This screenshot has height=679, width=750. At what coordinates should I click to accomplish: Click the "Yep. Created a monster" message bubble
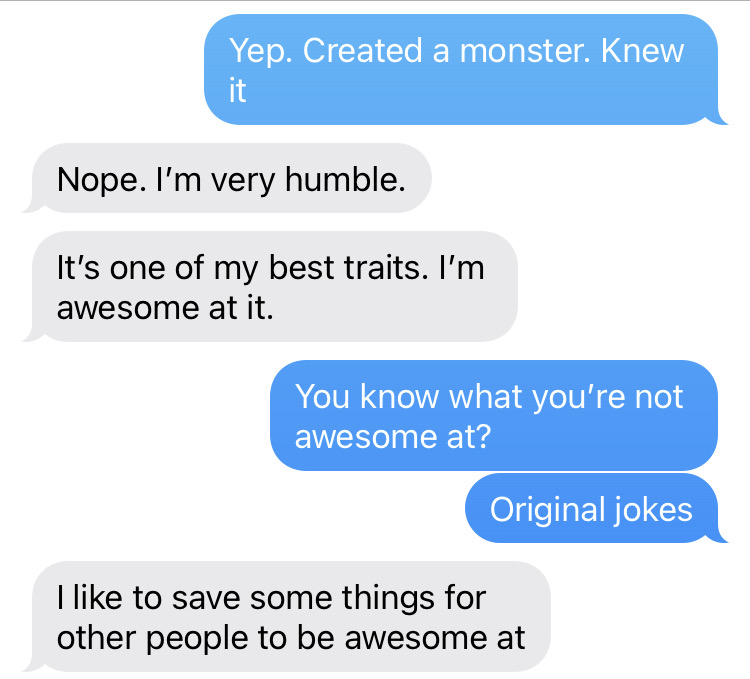(x=460, y=70)
